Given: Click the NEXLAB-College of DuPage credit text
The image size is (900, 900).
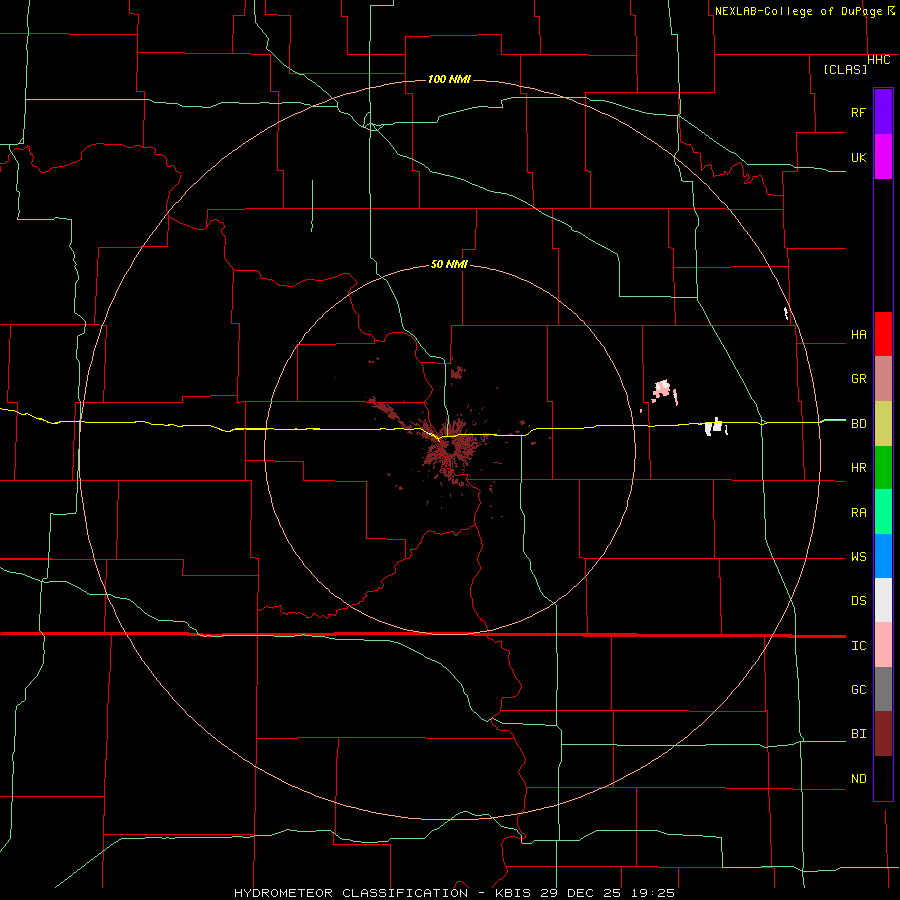Looking at the screenshot, I should (x=800, y=11).
